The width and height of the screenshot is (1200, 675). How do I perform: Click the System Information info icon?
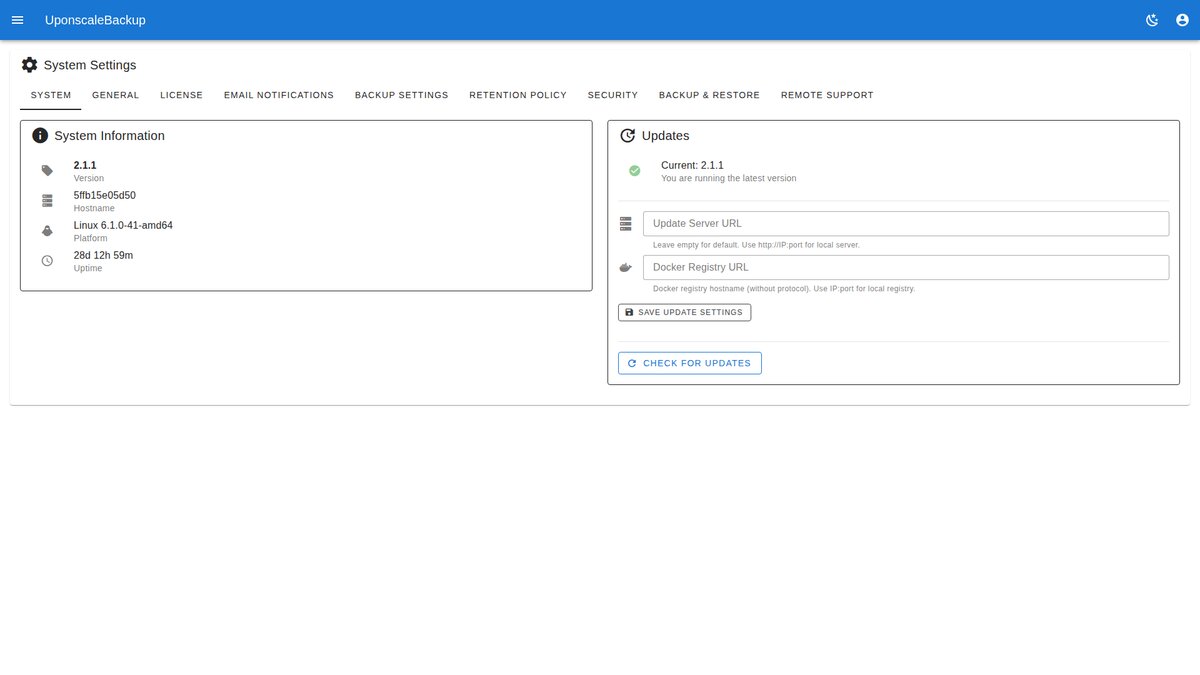(x=40, y=136)
